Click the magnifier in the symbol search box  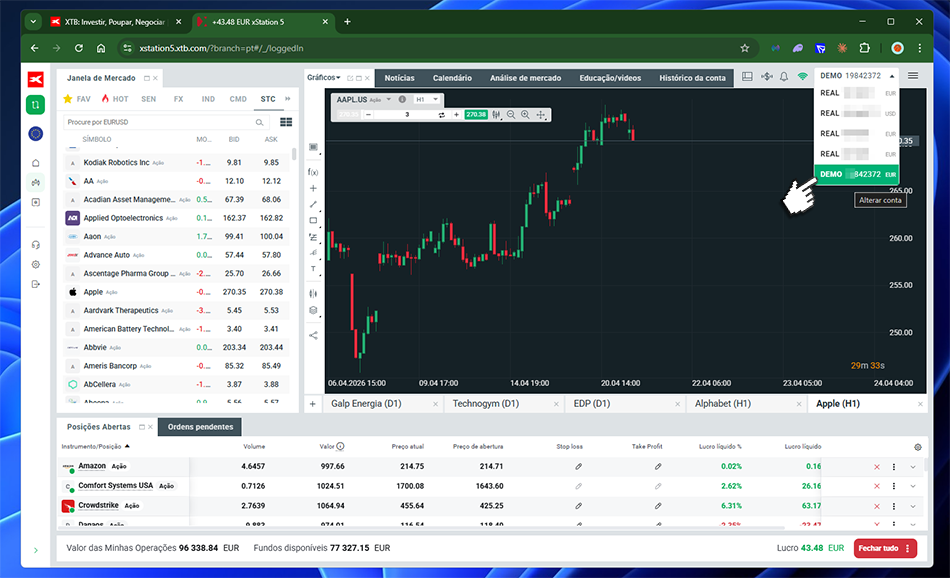tap(259, 122)
